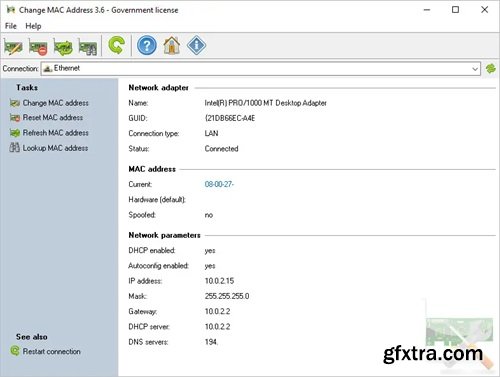Click the Lookup MAC address toolbar icon
The width and height of the screenshot is (500, 377).
pos(88,46)
